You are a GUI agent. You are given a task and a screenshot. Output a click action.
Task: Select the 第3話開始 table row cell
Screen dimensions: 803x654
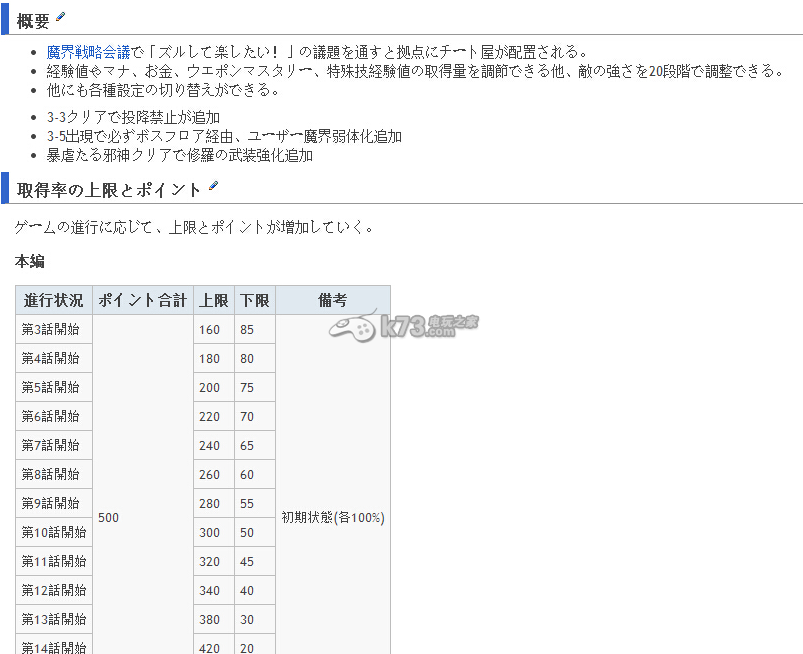pyautogui.click(x=51, y=329)
